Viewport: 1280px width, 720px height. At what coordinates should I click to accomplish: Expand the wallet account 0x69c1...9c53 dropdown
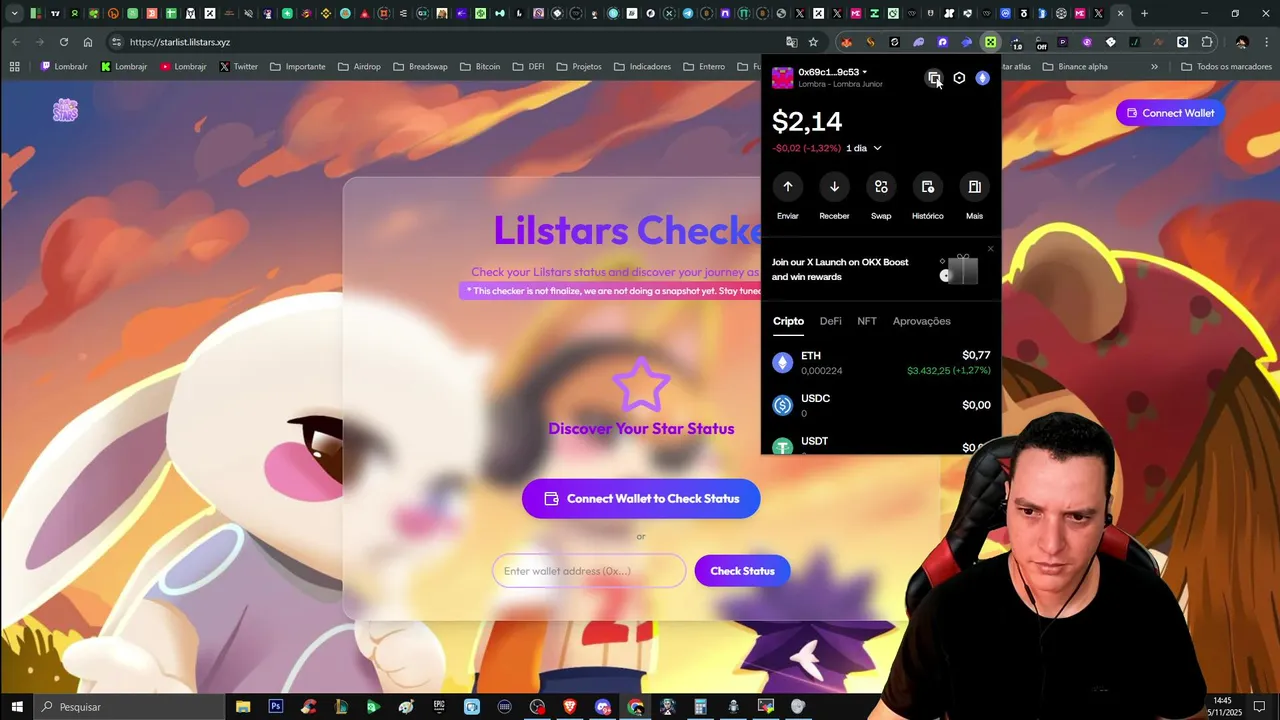832,72
